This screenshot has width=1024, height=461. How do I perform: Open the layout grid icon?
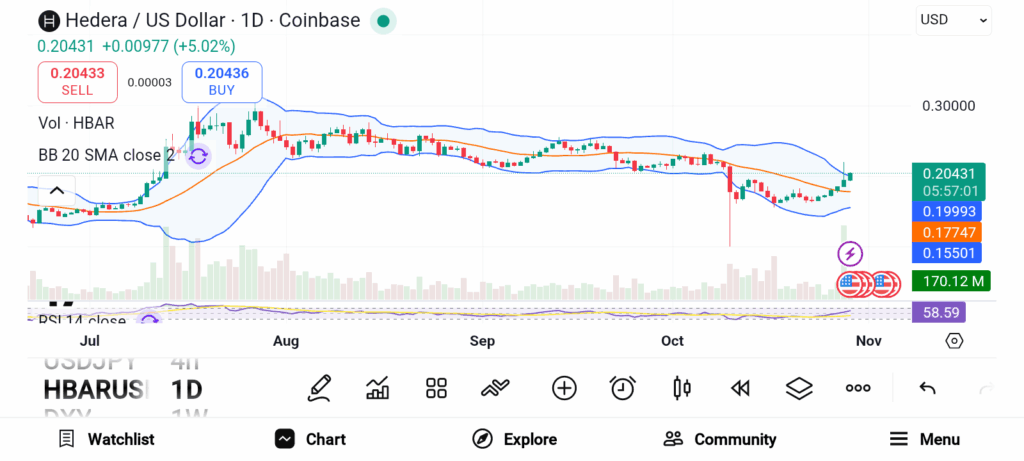click(x=436, y=388)
